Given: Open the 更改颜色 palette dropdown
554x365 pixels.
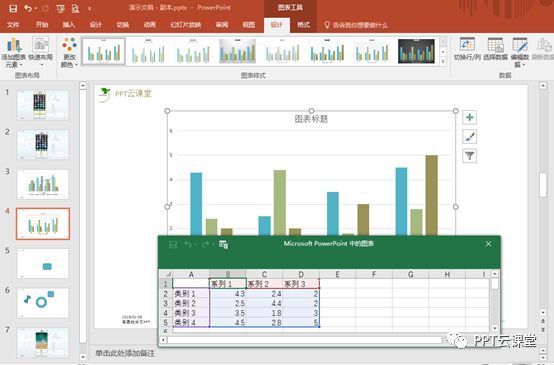Looking at the screenshot, I should pos(69,53).
